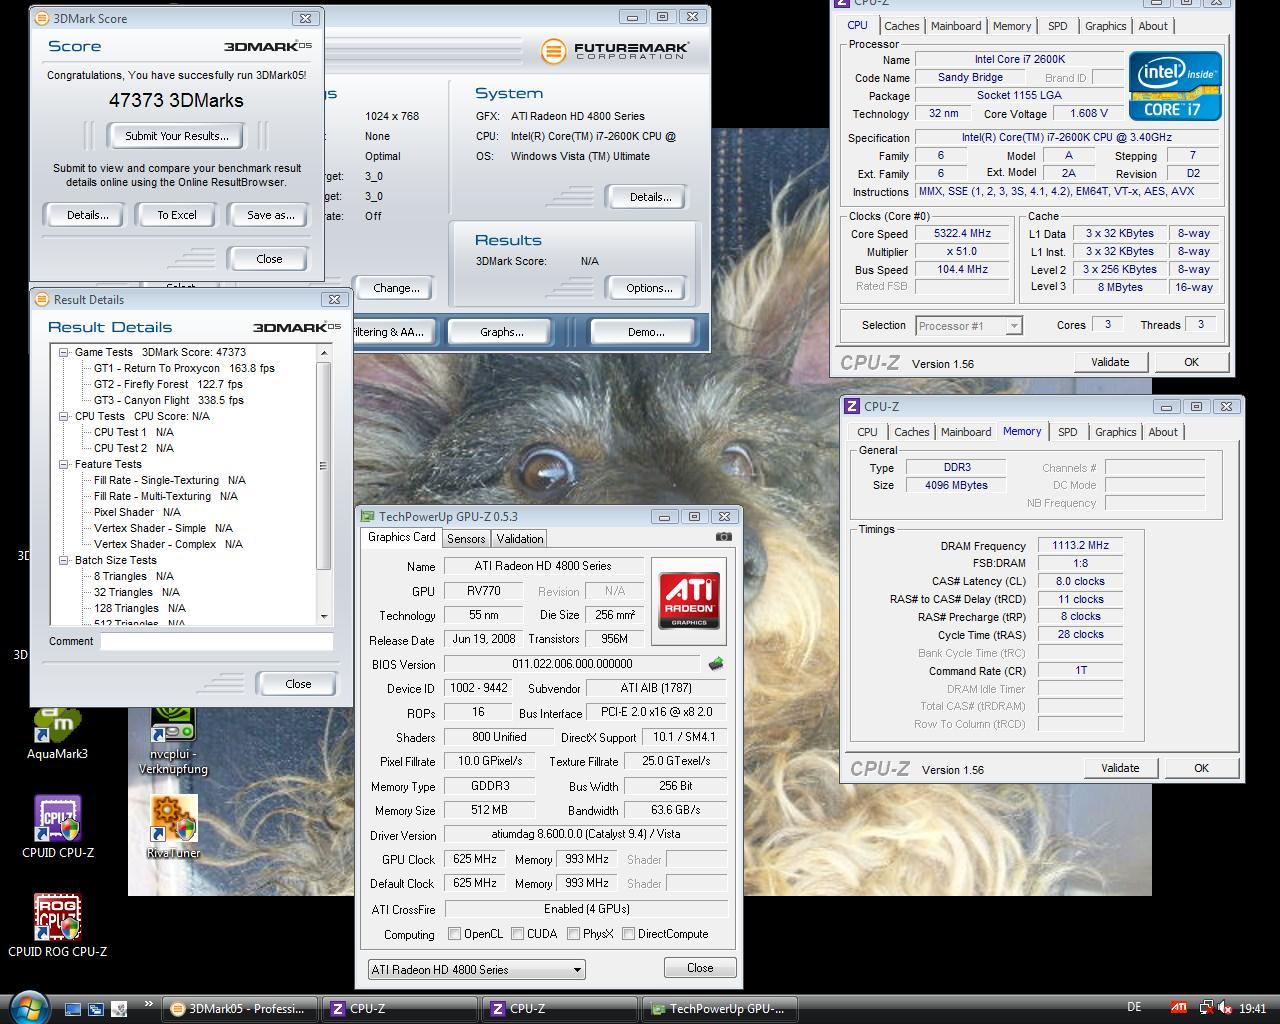The height and width of the screenshot is (1024, 1280).
Task: Click Show Desktop quick launch icon
Action: click(73, 1009)
